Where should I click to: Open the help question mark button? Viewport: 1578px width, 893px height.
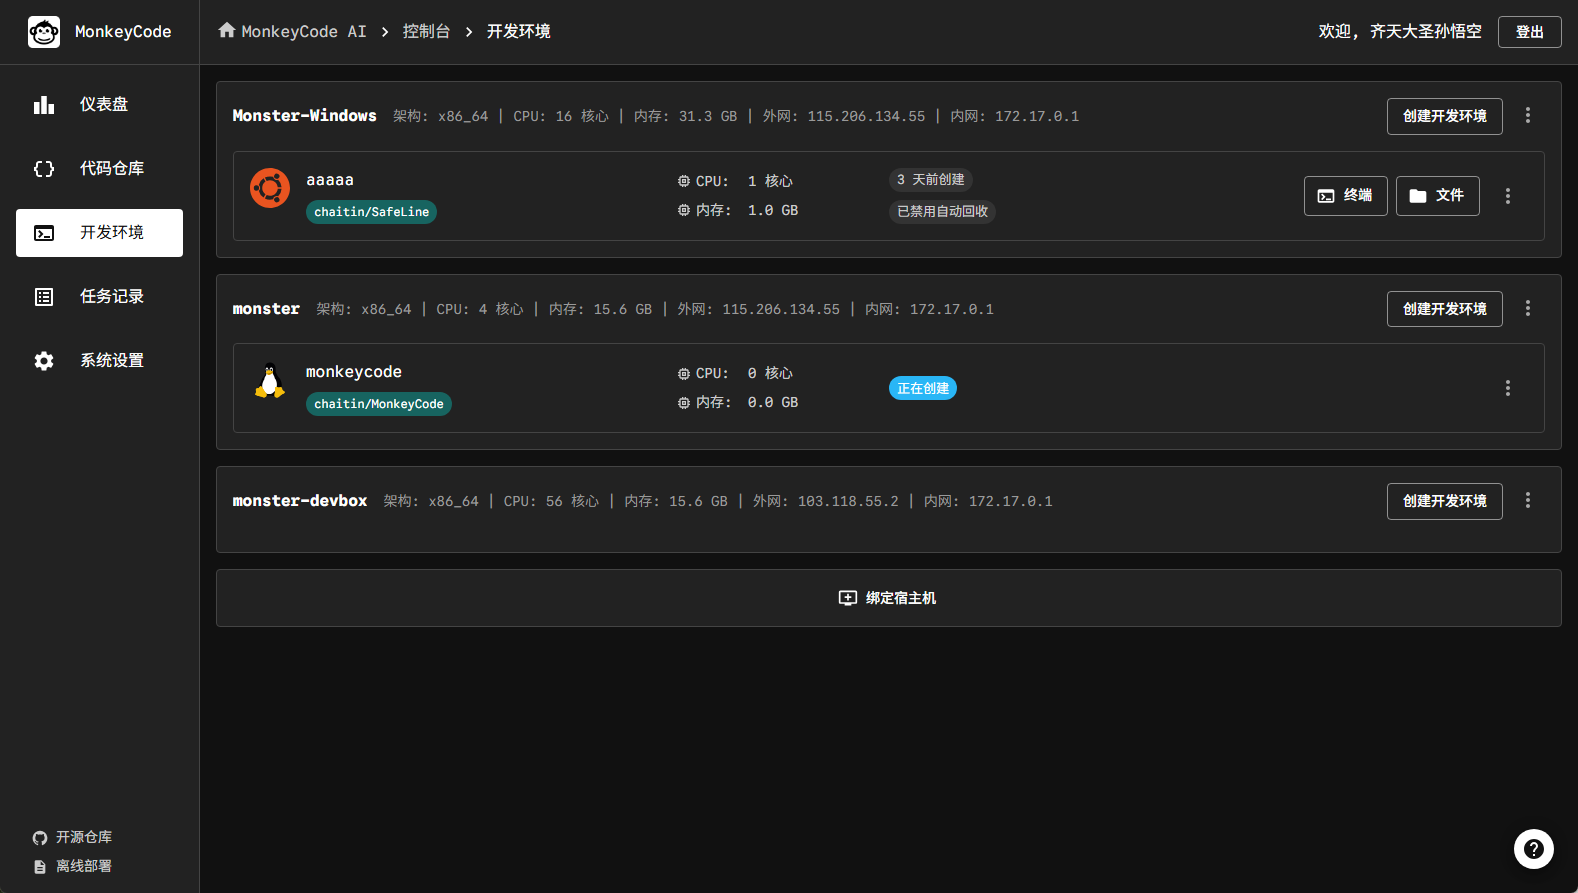[x=1533, y=849]
